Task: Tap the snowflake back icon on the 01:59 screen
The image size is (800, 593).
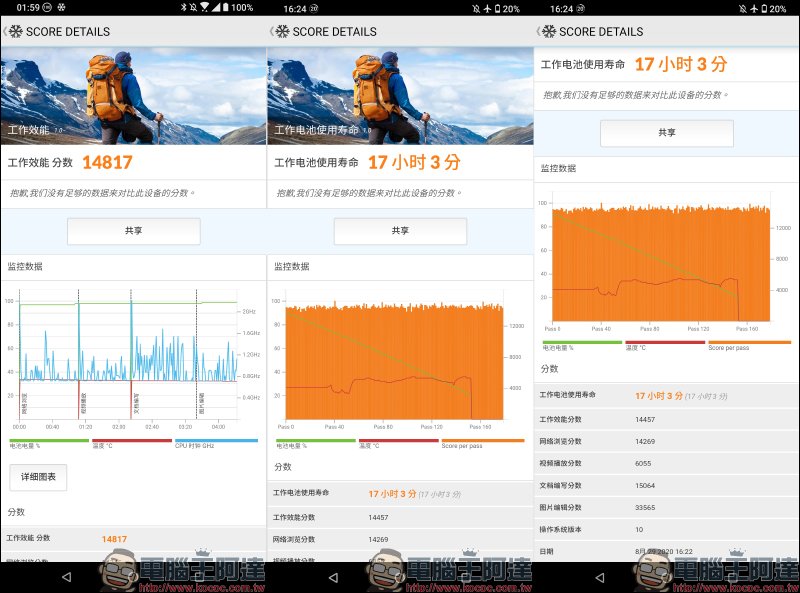Action: pos(16,32)
